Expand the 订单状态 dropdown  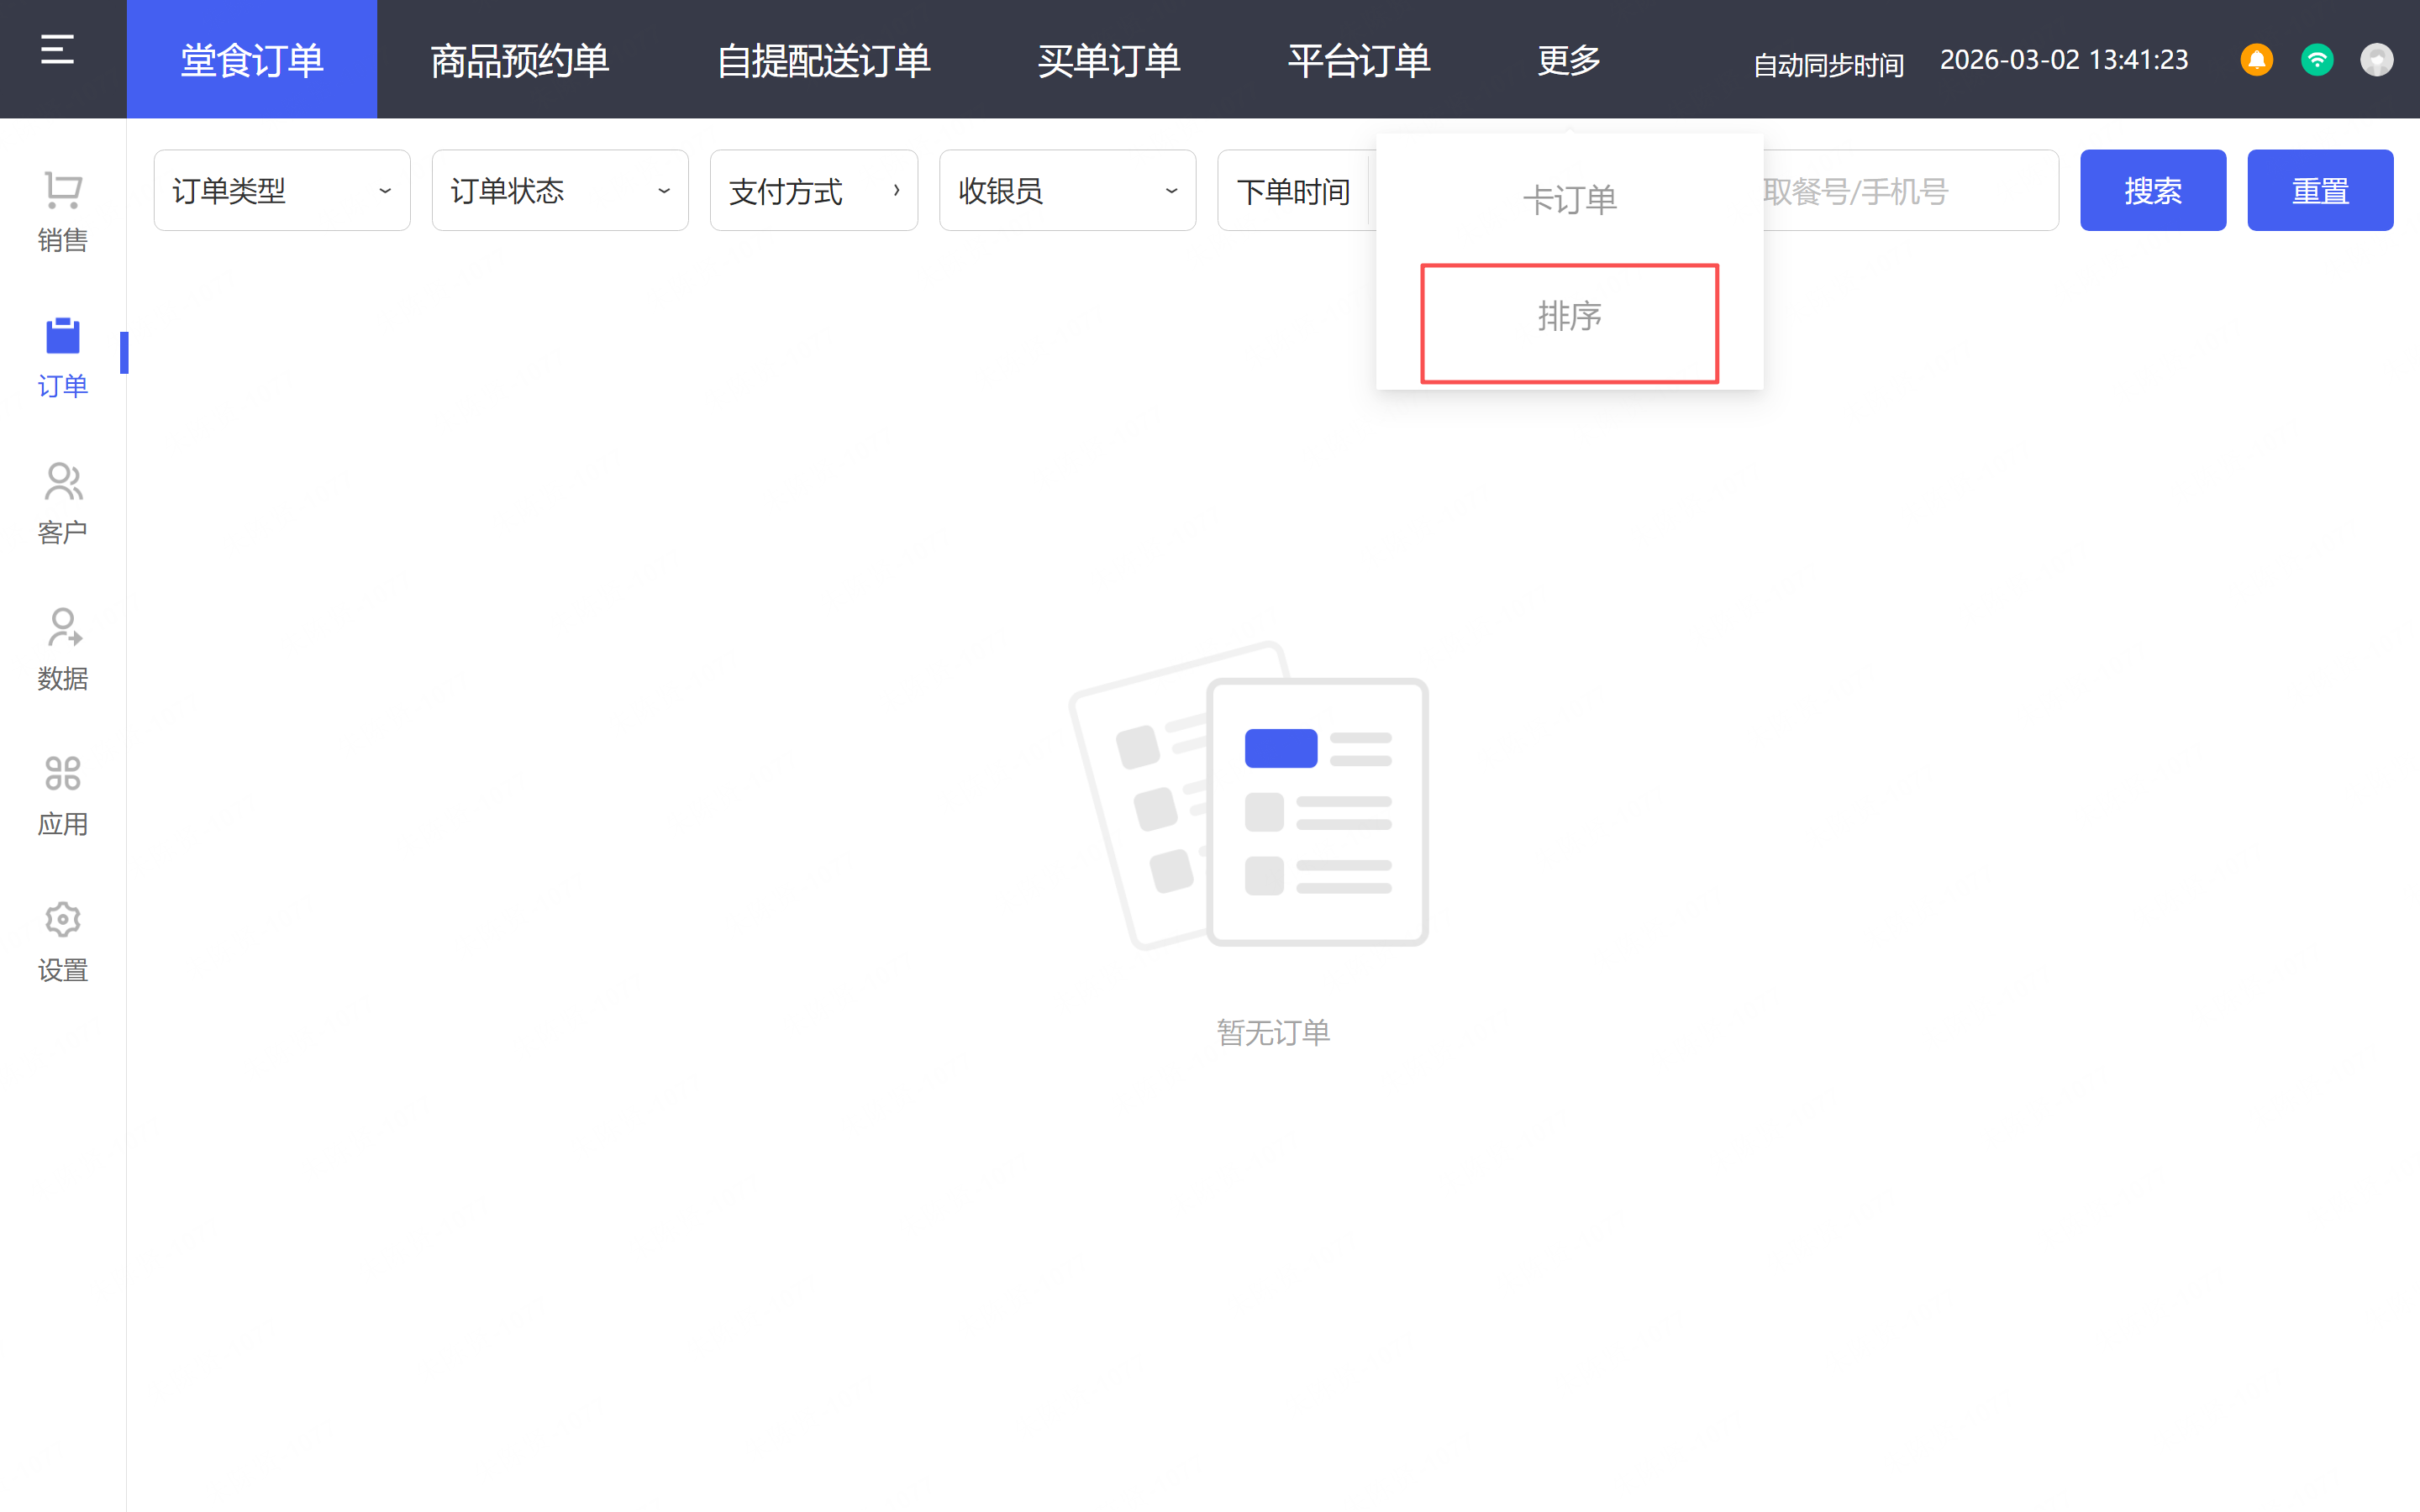click(x=559, y=190)
